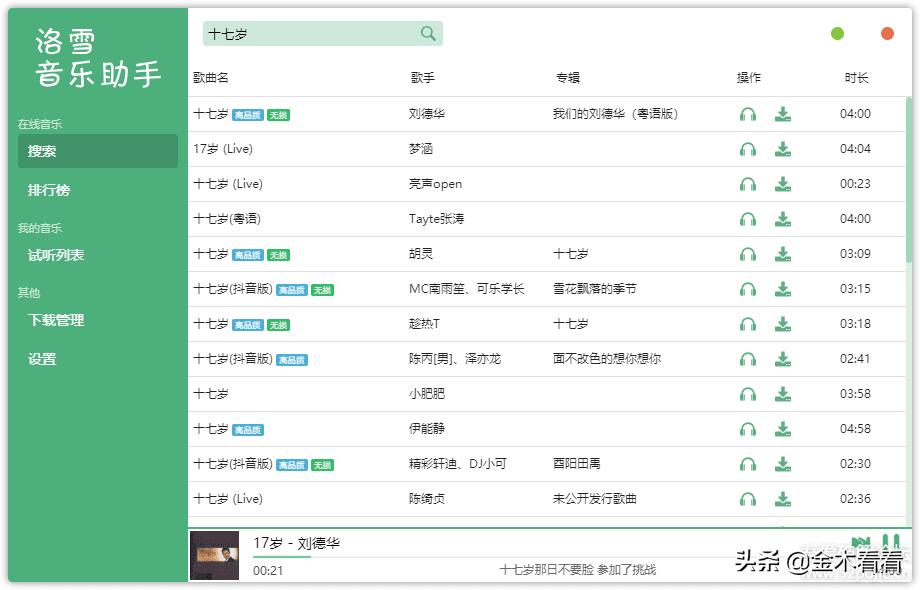Screen dimensions: 920x590
Task: Download the 17岁 (Live) song by 梦涵
Action: coord(783,149)
